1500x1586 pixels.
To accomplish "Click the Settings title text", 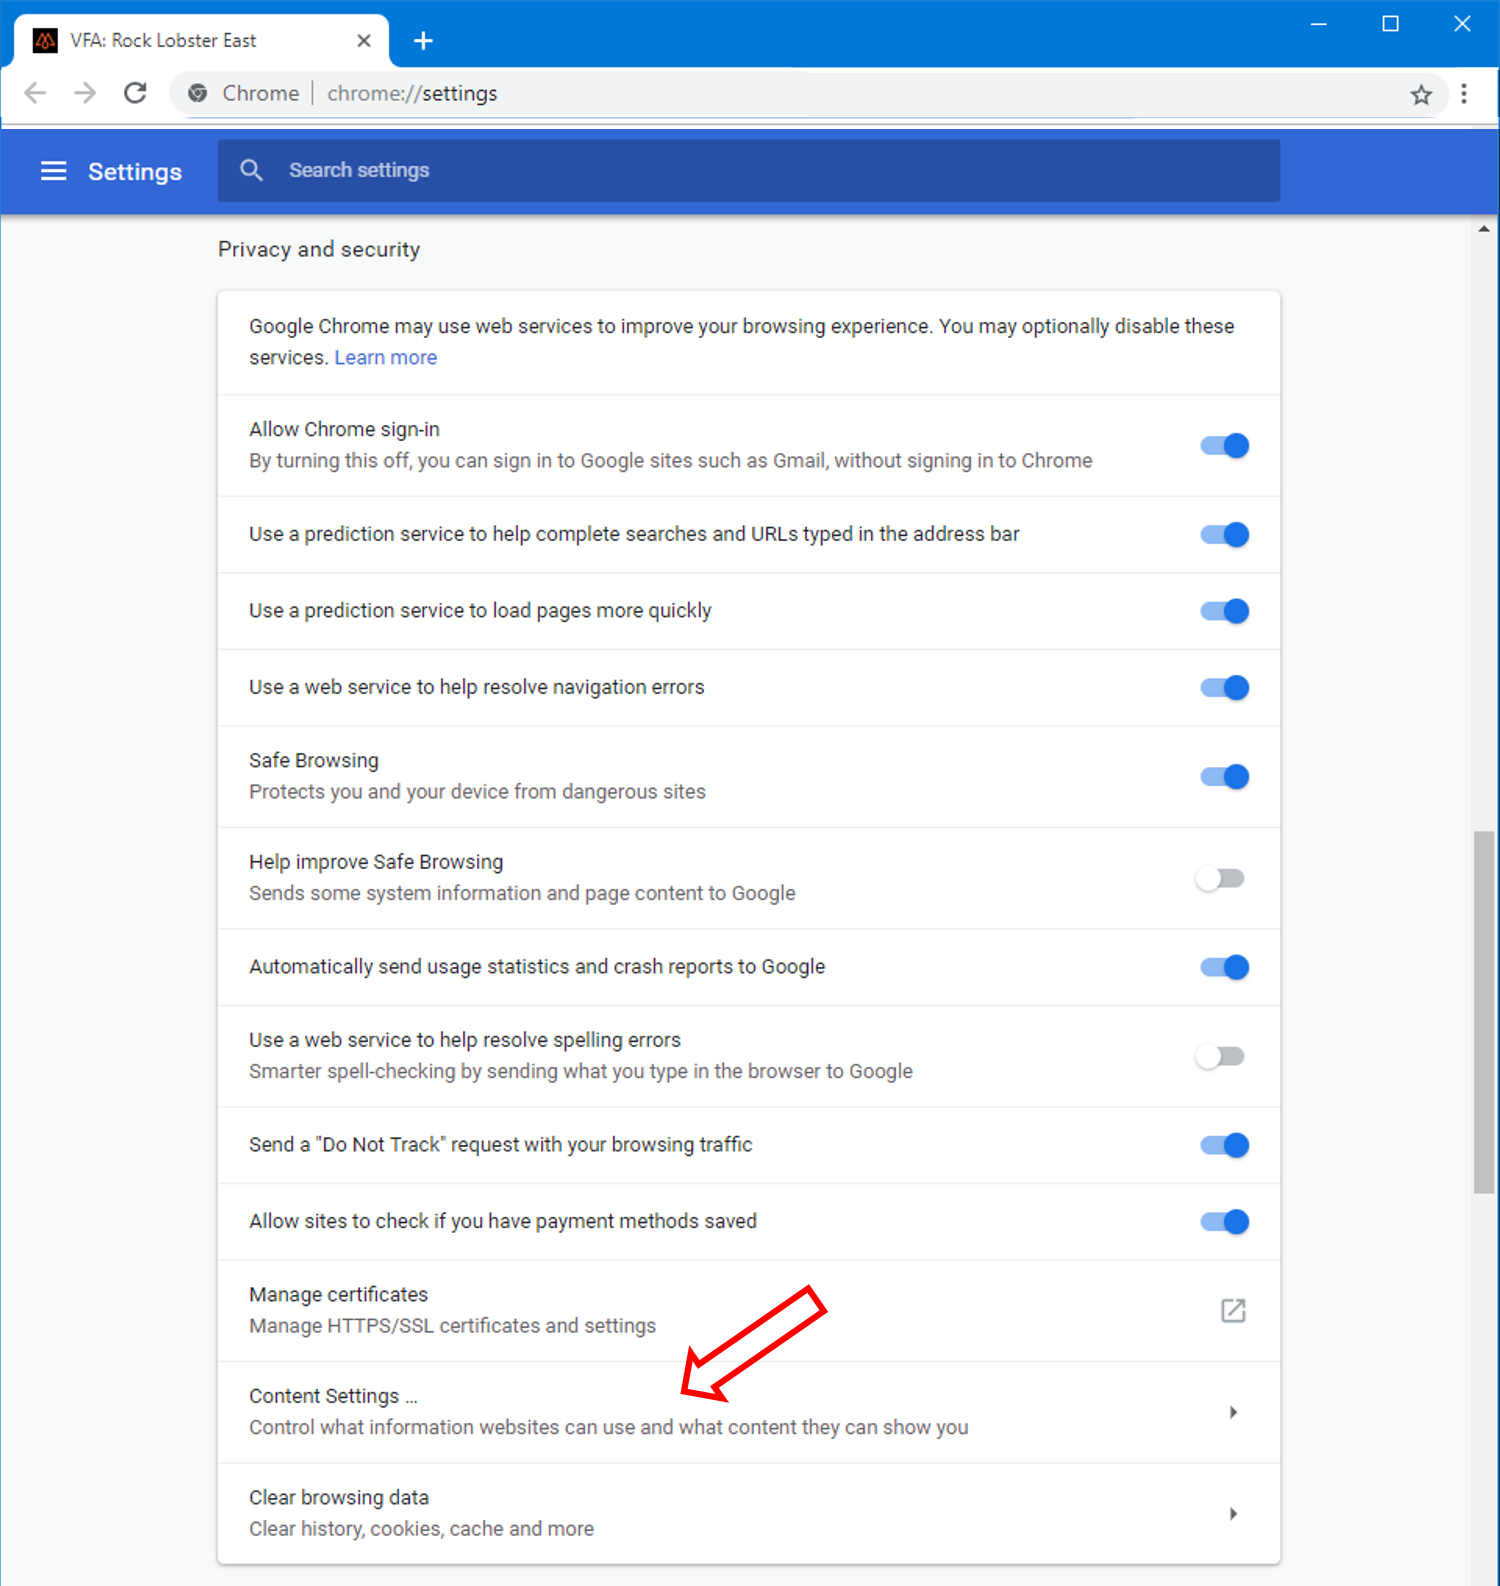I will [x=135, y=172].
